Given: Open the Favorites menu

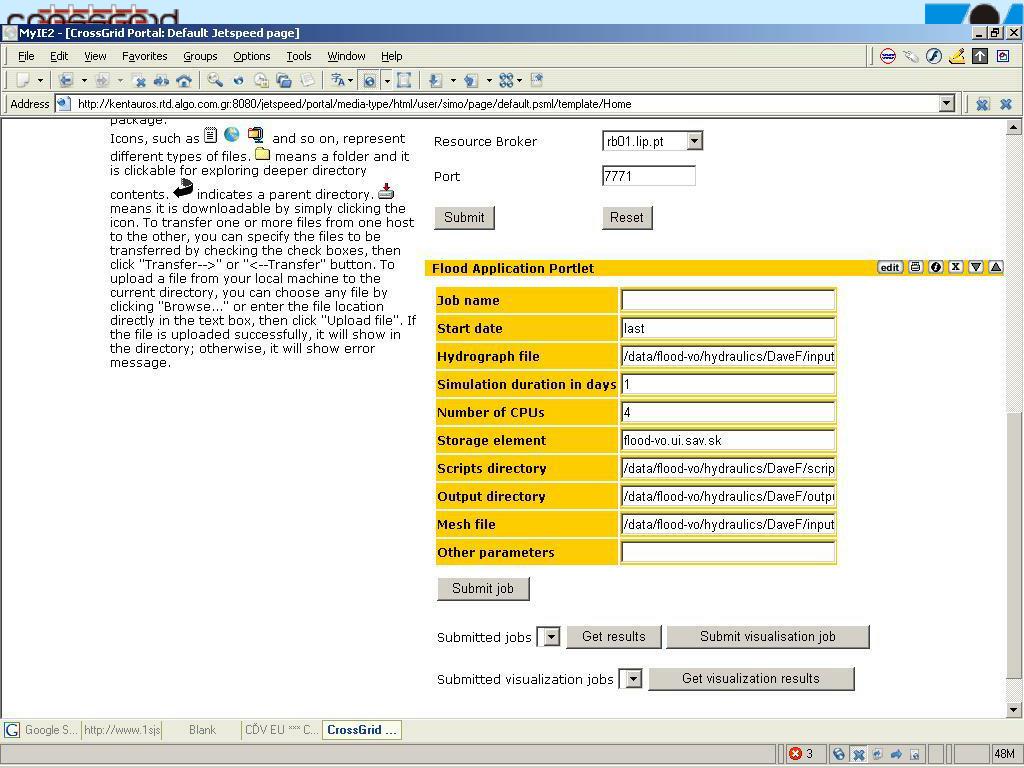Looking at the screenshot, I should 144,56.
